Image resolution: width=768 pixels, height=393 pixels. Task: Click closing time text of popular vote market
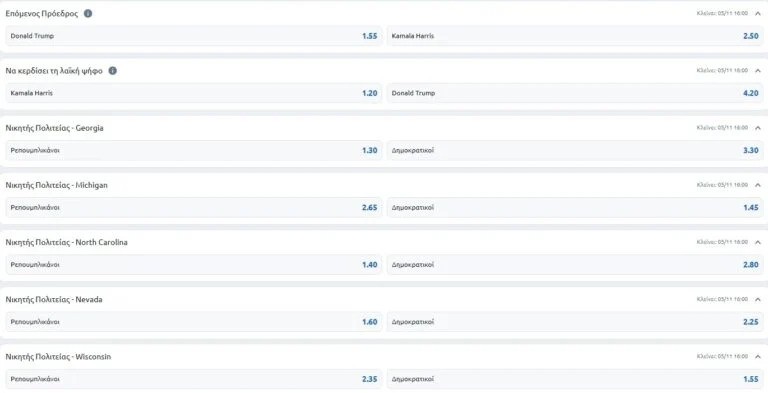pyautogui.click(x=722, y=71)
